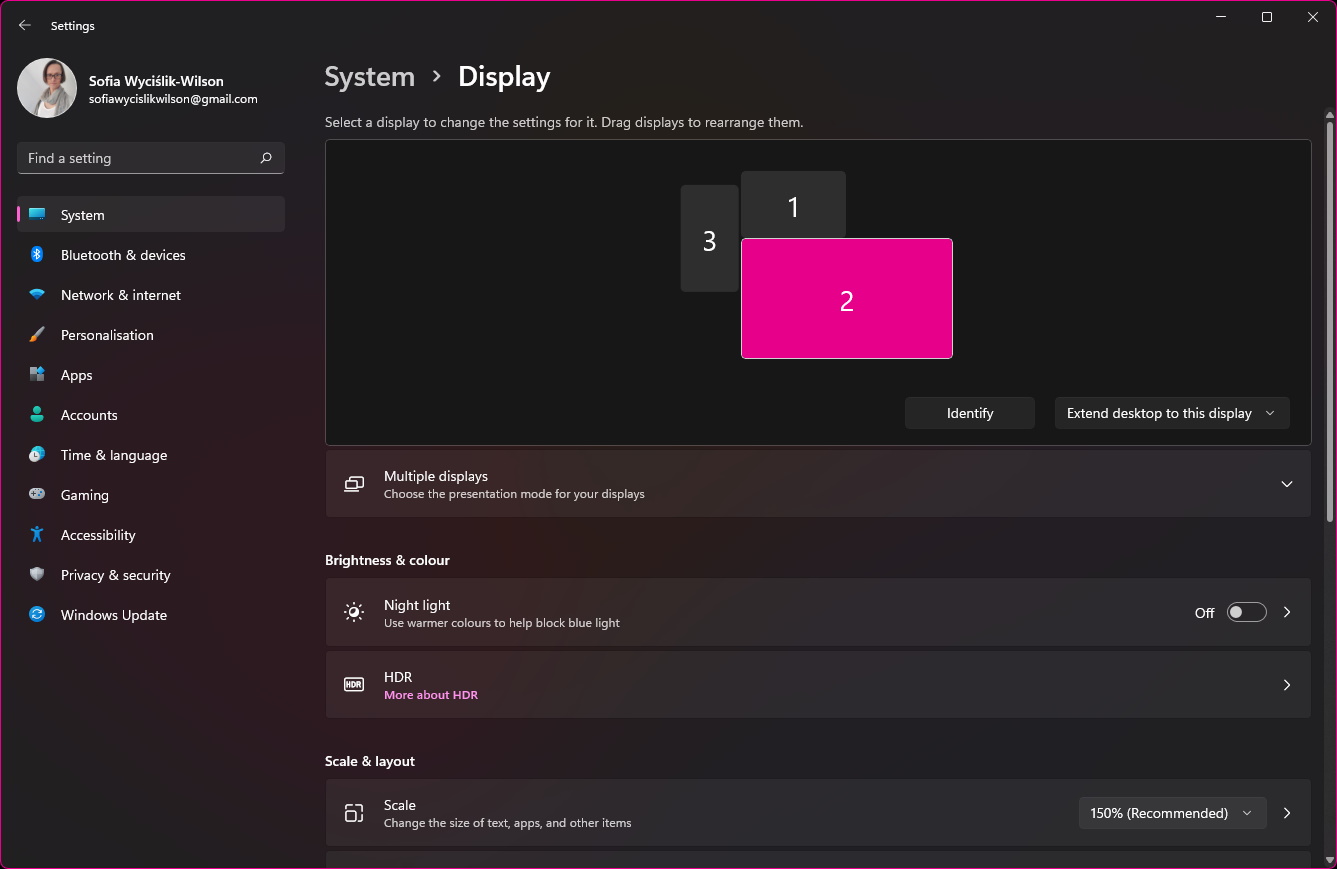Open Accessibility settings

(x=37, y=535)
